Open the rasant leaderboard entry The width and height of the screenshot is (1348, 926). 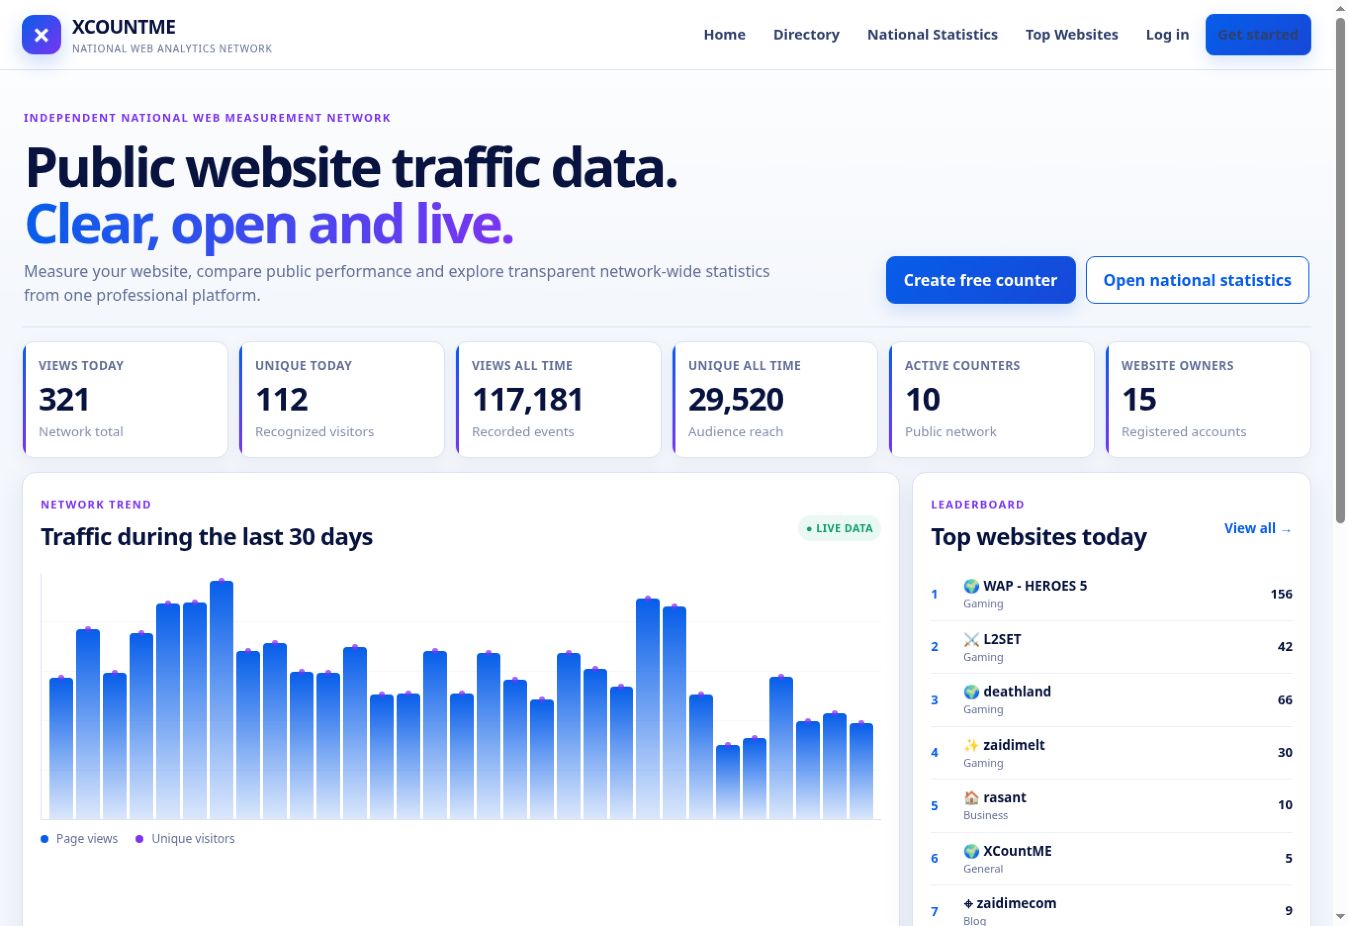(x=1111, y=806)
